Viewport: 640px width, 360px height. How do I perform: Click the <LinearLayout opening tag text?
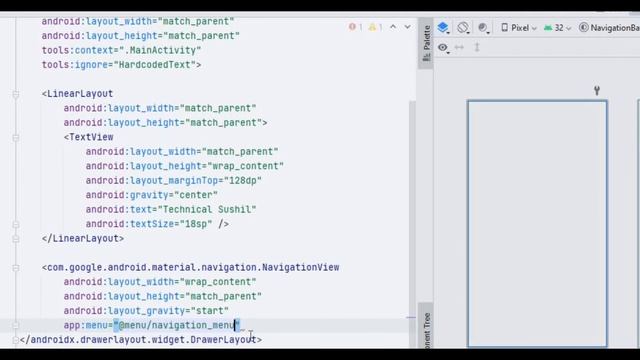(77, 94)
